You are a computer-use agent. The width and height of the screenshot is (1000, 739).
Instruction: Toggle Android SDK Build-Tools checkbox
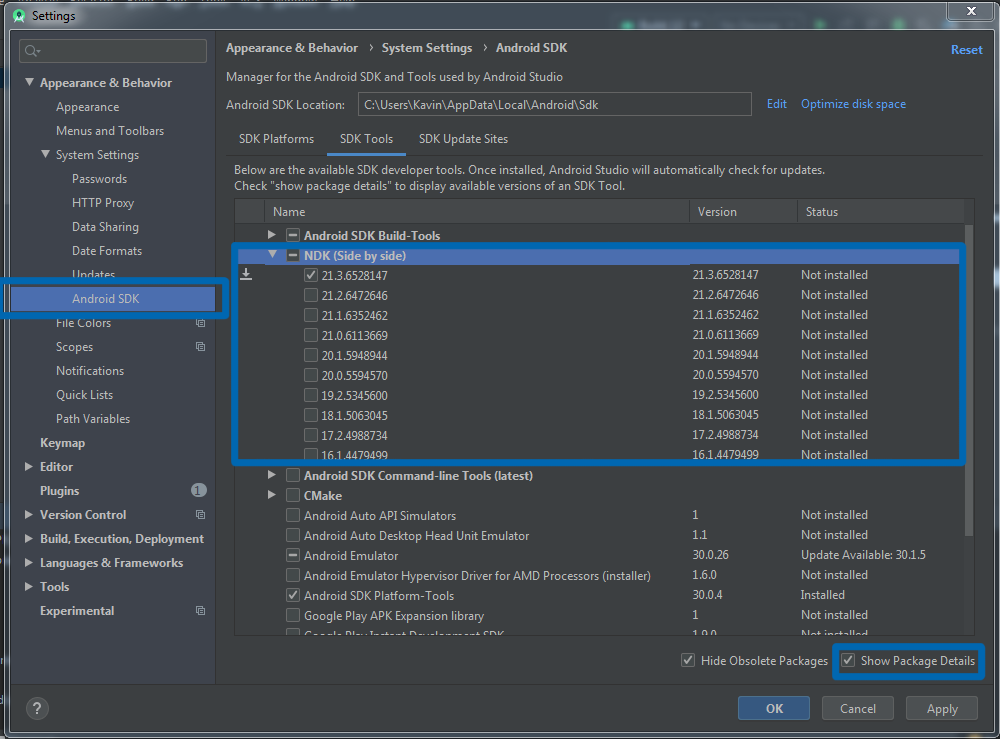(293, 235)
